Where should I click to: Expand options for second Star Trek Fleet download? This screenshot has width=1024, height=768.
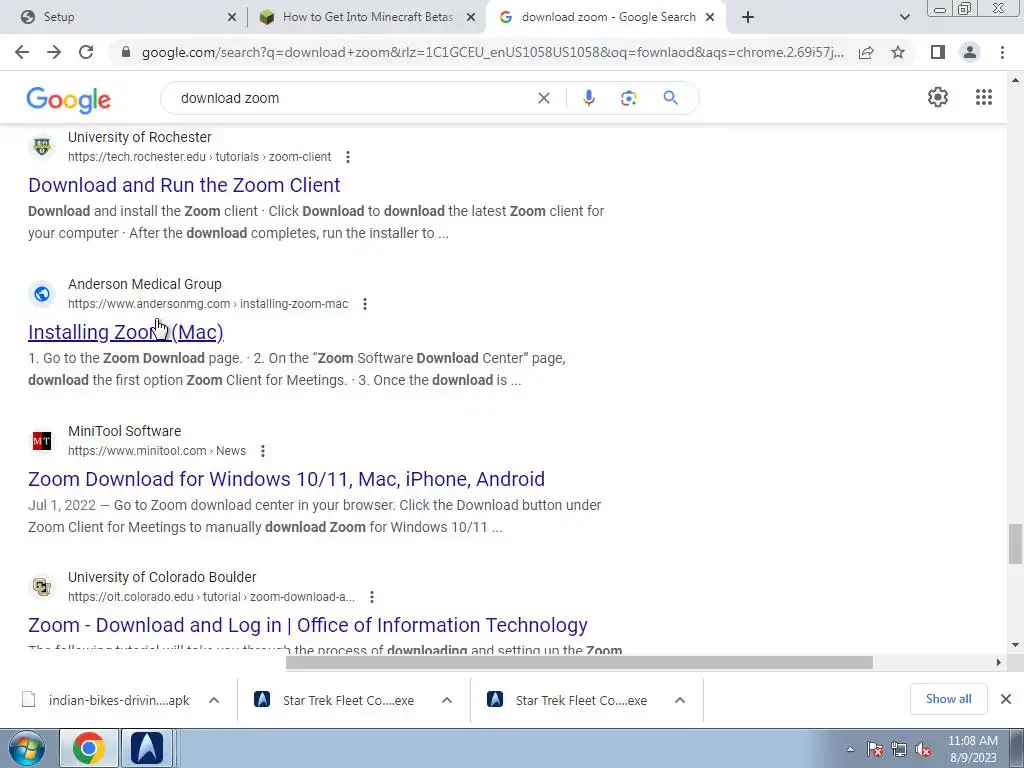click(x=680, y=700)
